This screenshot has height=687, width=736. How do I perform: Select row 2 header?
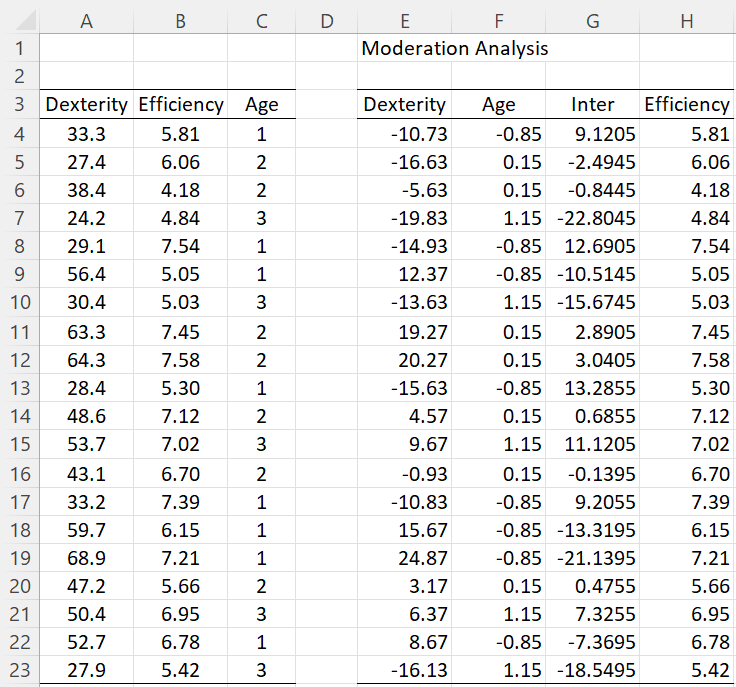[x=20, y=76]
